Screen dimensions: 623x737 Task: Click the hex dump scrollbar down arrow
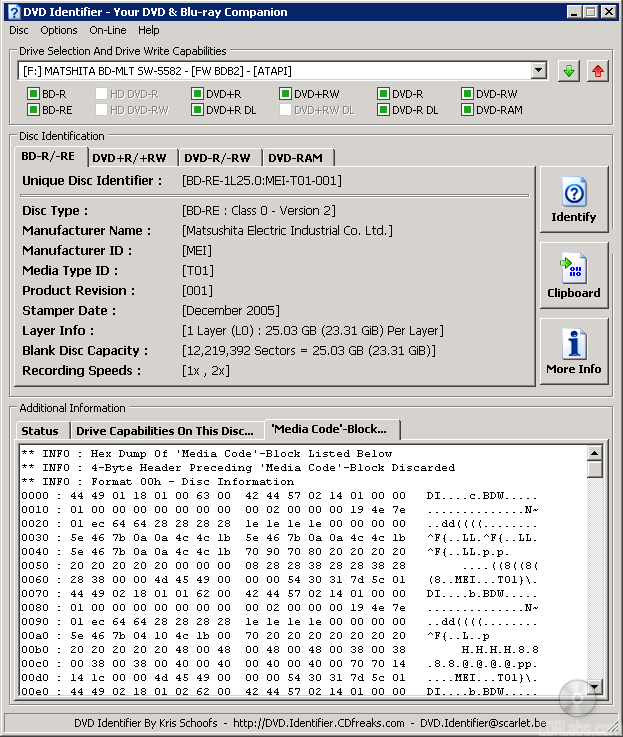(595, 686)
